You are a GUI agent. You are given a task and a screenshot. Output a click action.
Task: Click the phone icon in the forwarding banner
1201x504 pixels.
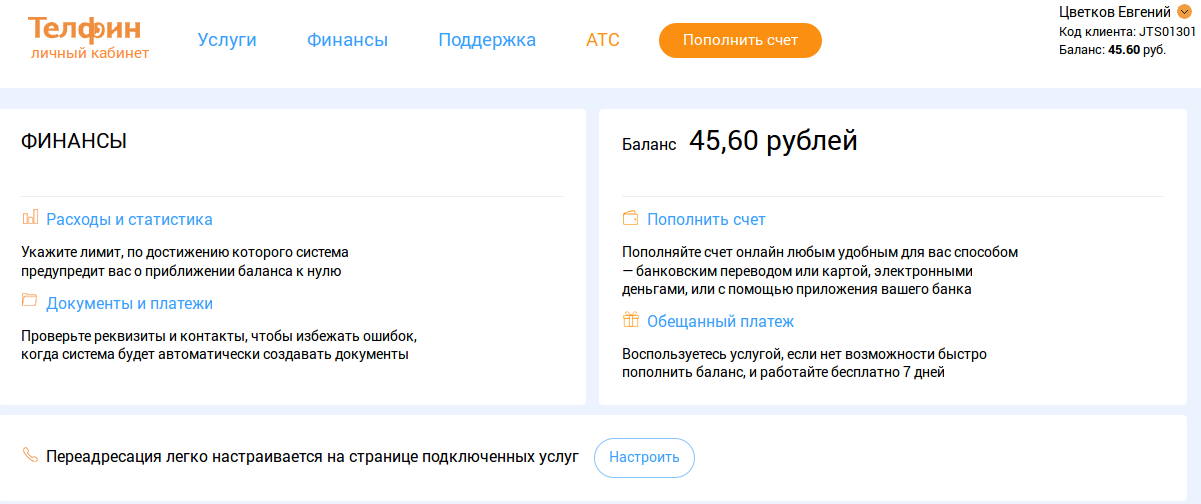coord(30,456)
